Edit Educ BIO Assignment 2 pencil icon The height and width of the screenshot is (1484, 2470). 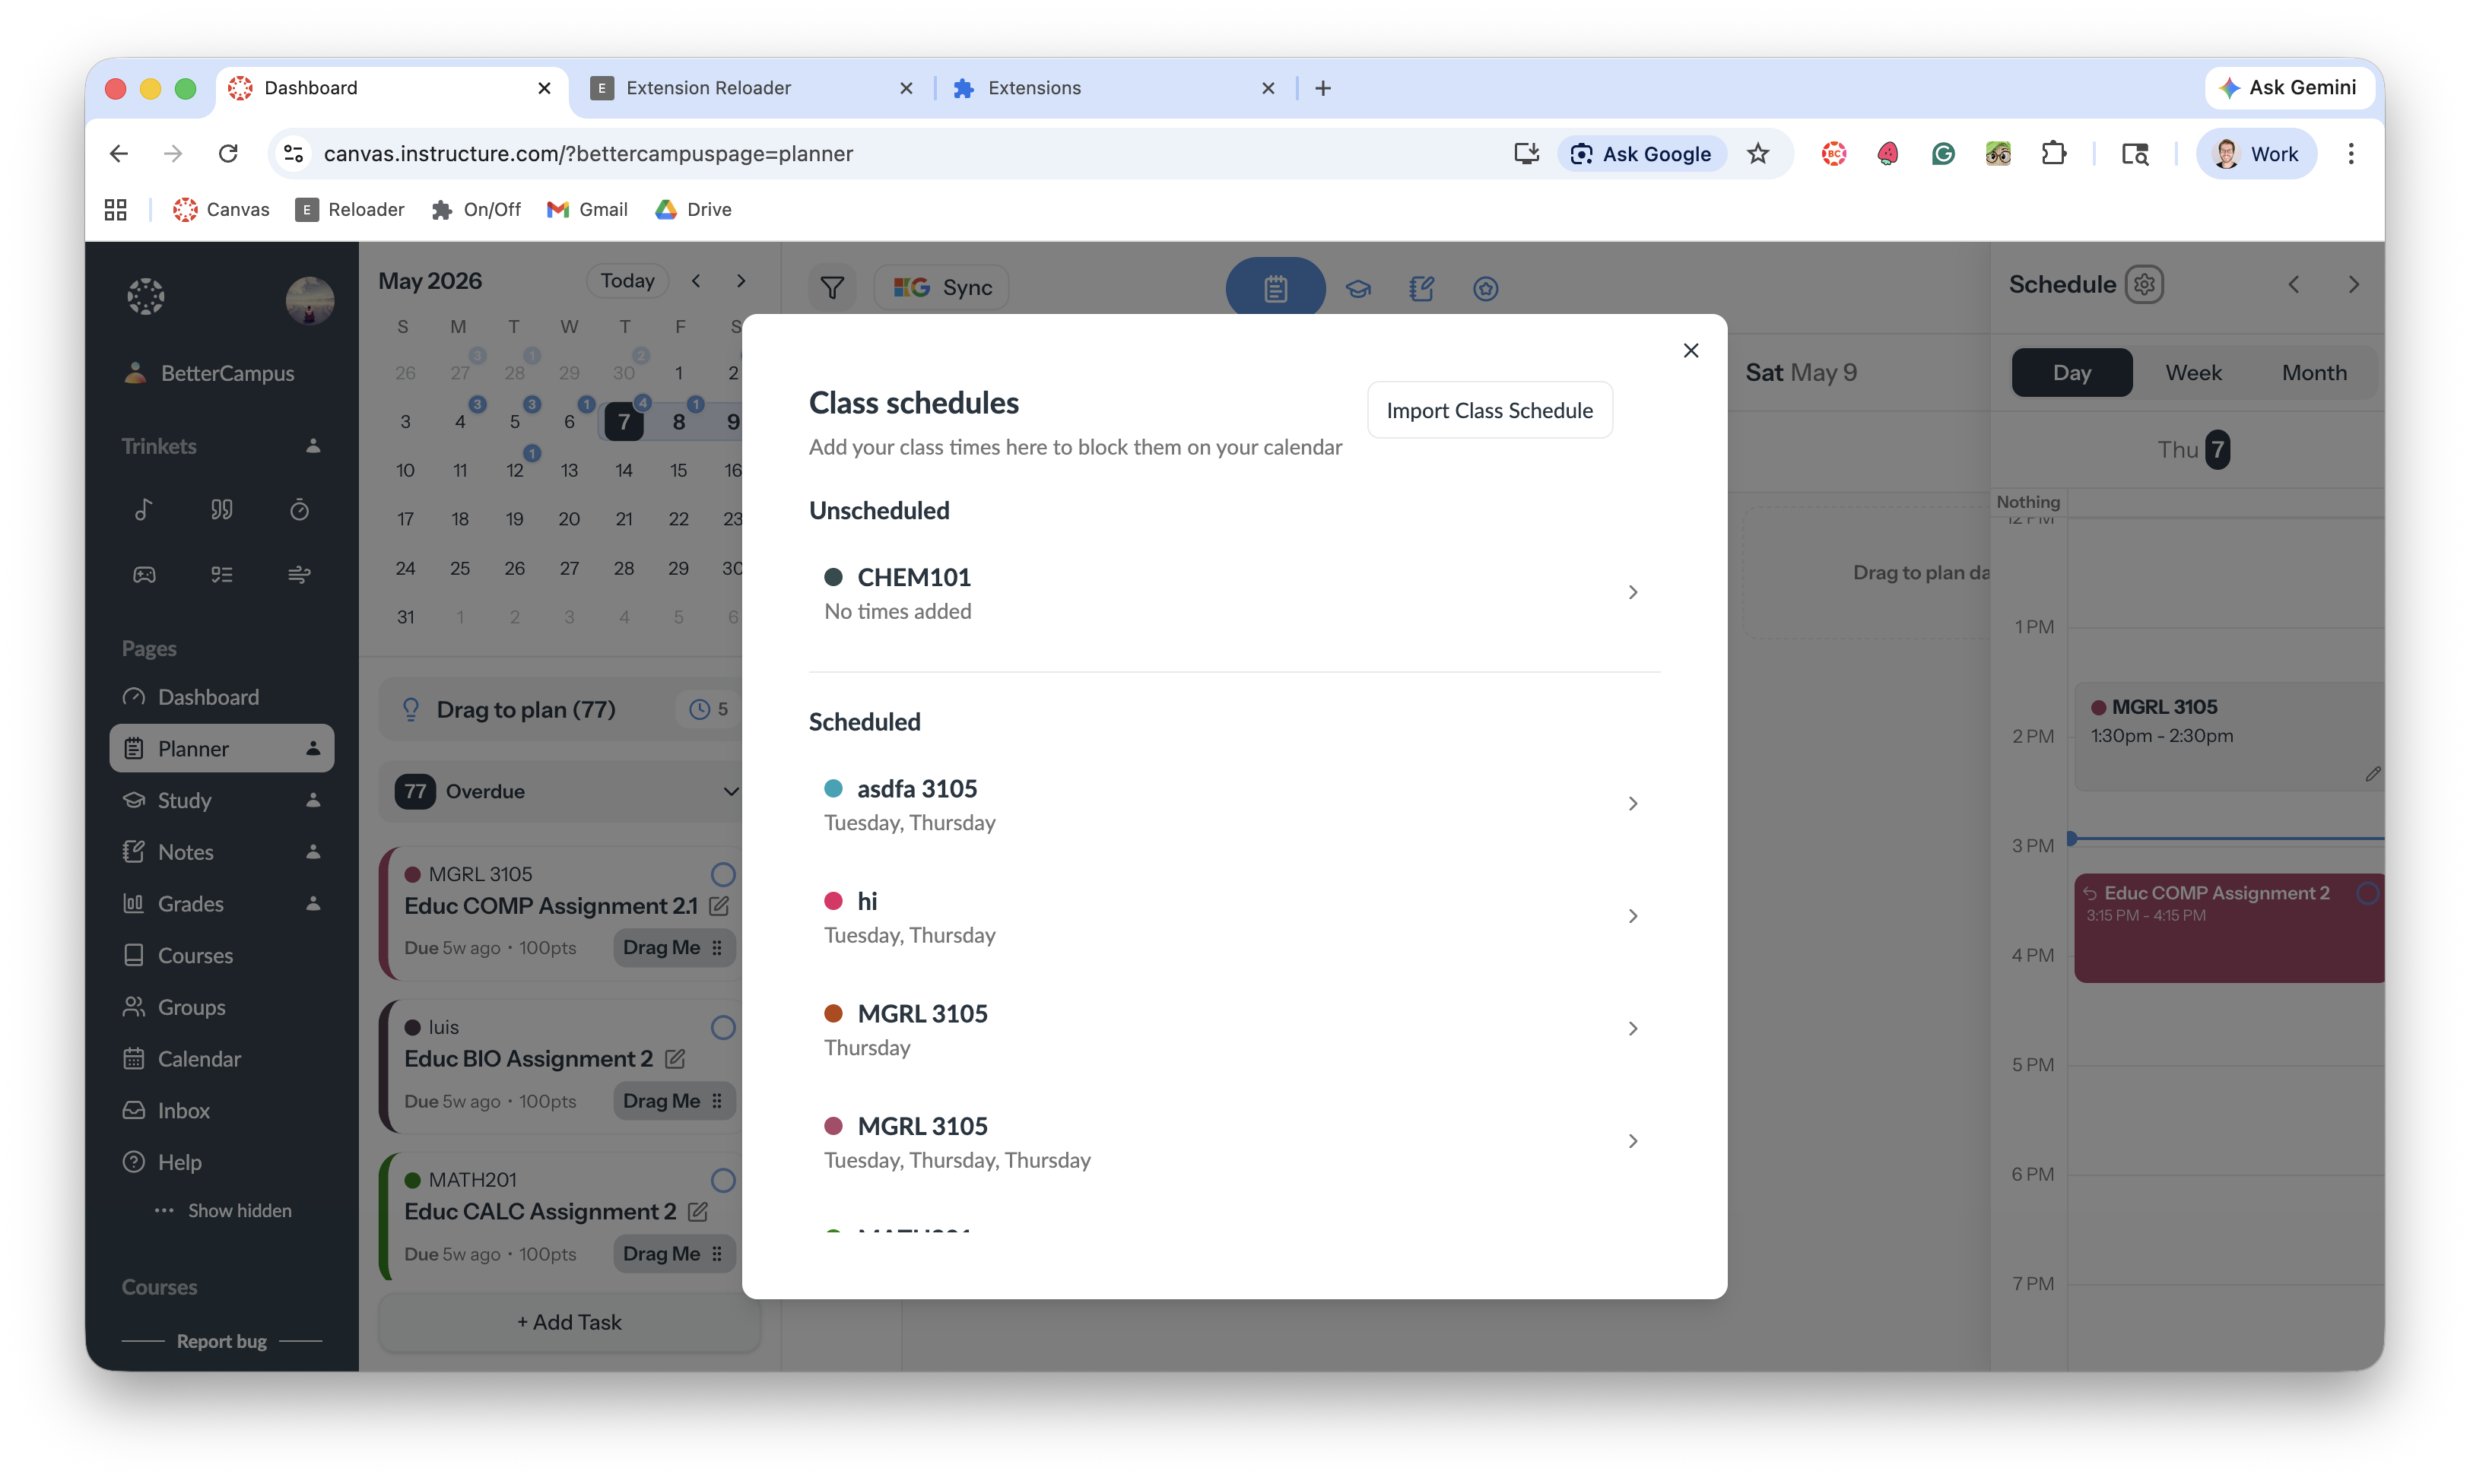675,1059
